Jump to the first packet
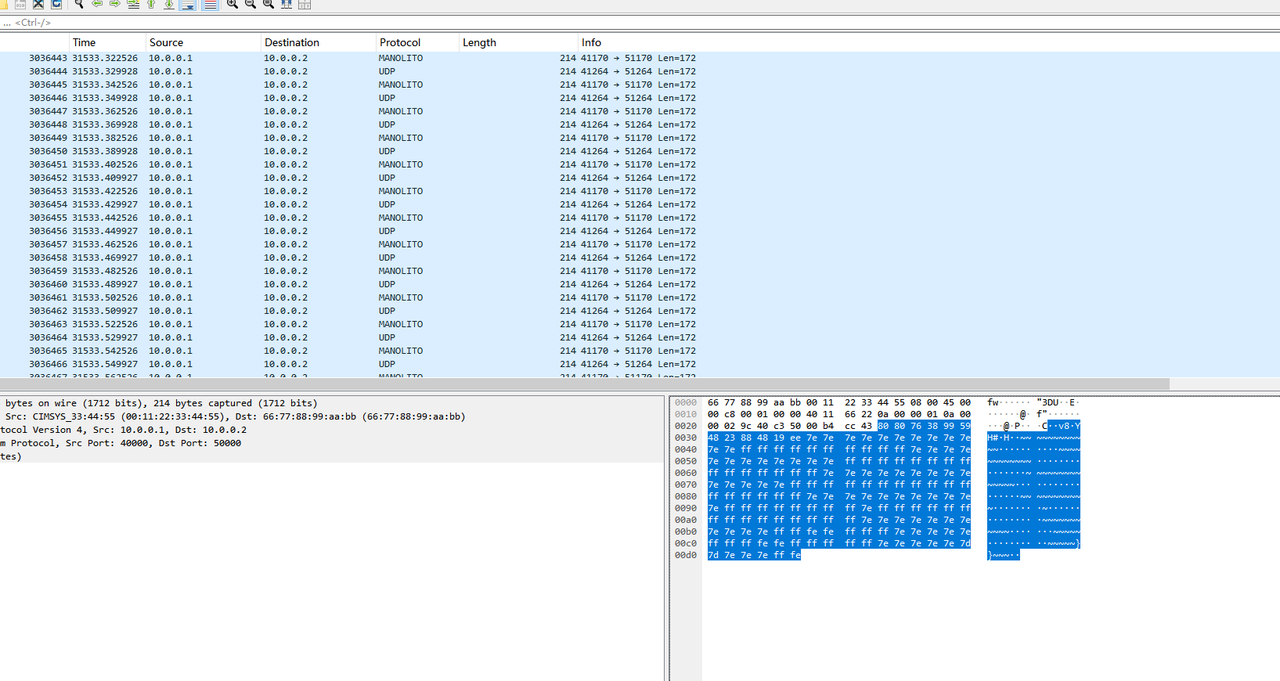The height and width of the screenshot is (681, 1280). pyautogui.click(x=150, y=6)
